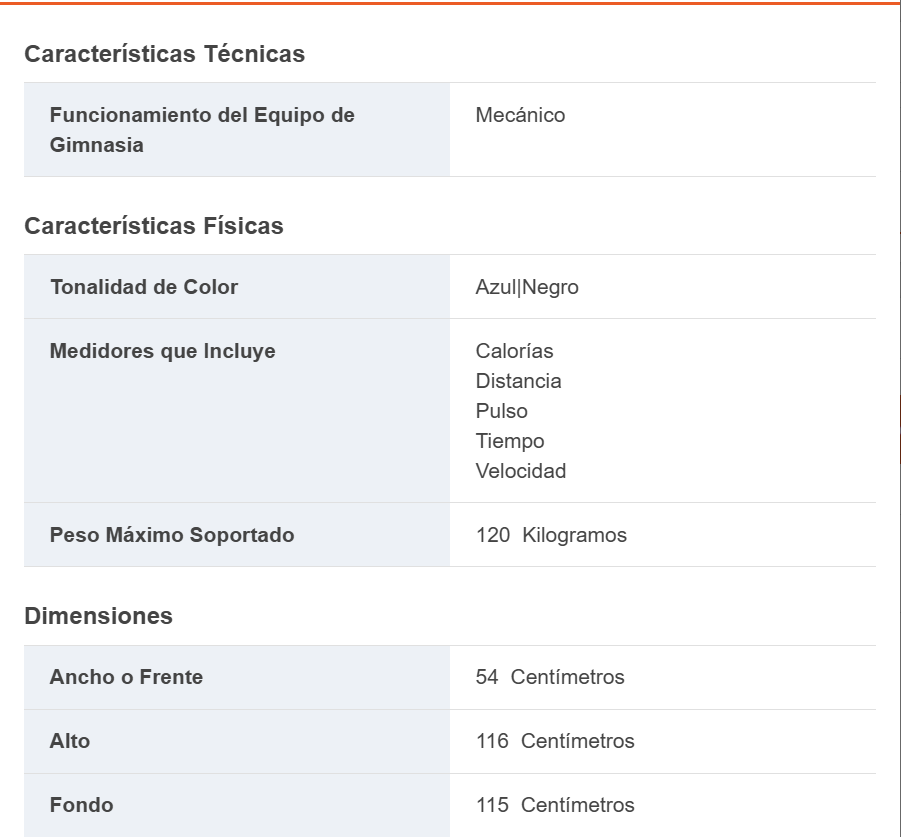Click the Medidores que Incluye label
This screenshot has height=837, width=901.
[x=162, y=351]
